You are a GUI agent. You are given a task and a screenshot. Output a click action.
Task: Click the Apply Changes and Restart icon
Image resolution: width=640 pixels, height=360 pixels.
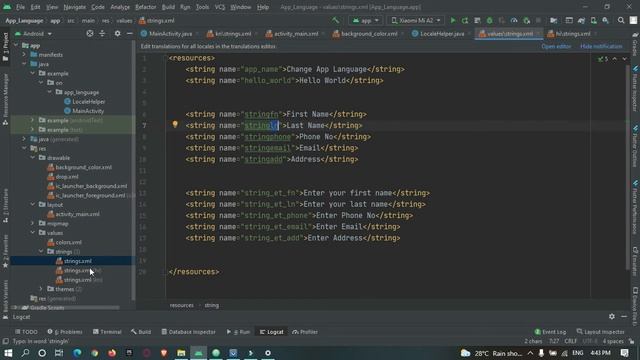point(465,20)
